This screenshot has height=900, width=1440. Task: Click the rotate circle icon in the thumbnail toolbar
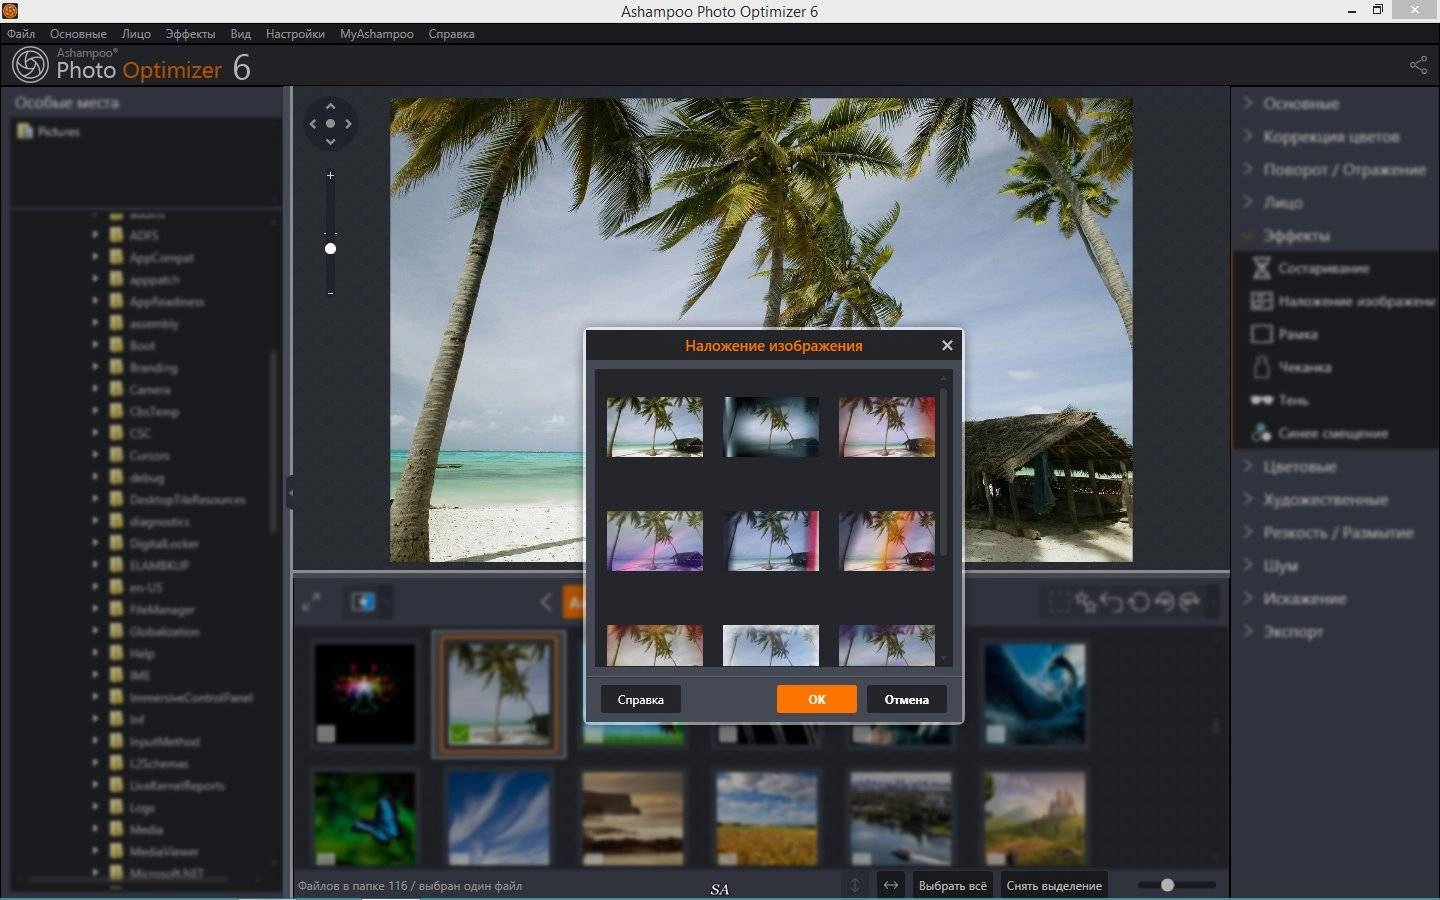pos(1138,602)
